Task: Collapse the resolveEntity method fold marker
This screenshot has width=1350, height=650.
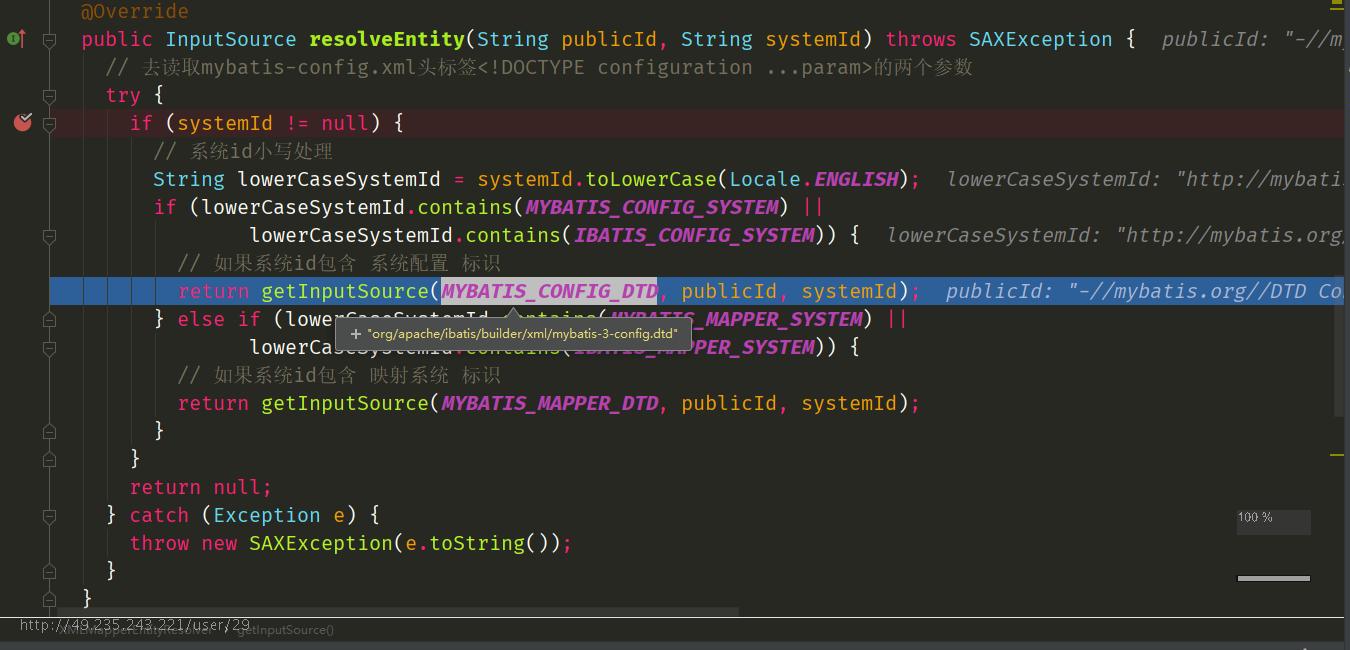Action: point(49,40)
